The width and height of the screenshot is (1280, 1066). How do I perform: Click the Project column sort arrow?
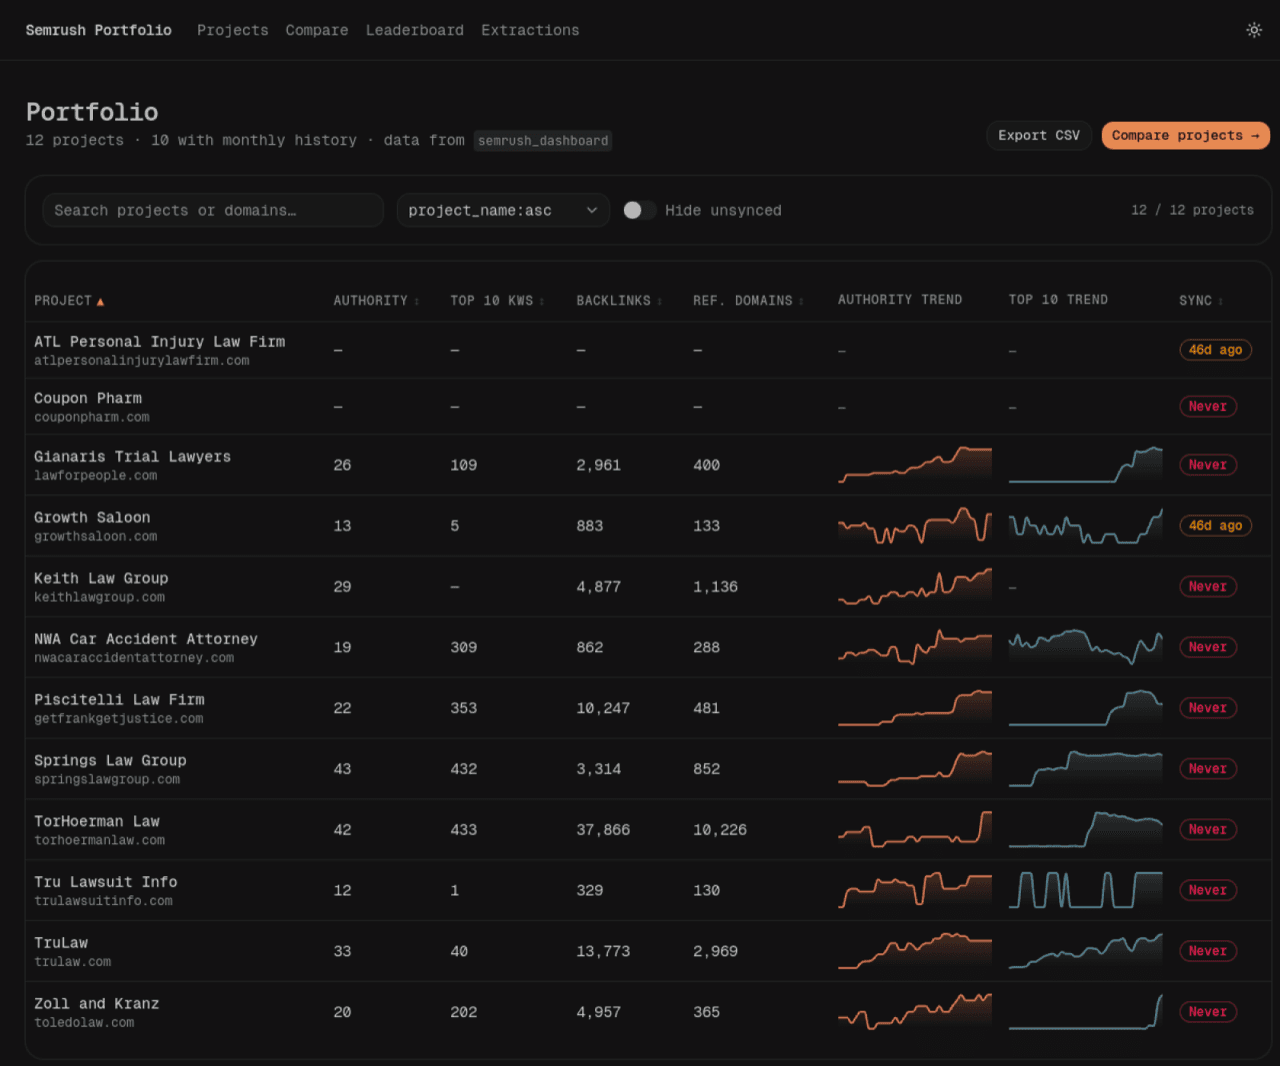tap(100, 302)
